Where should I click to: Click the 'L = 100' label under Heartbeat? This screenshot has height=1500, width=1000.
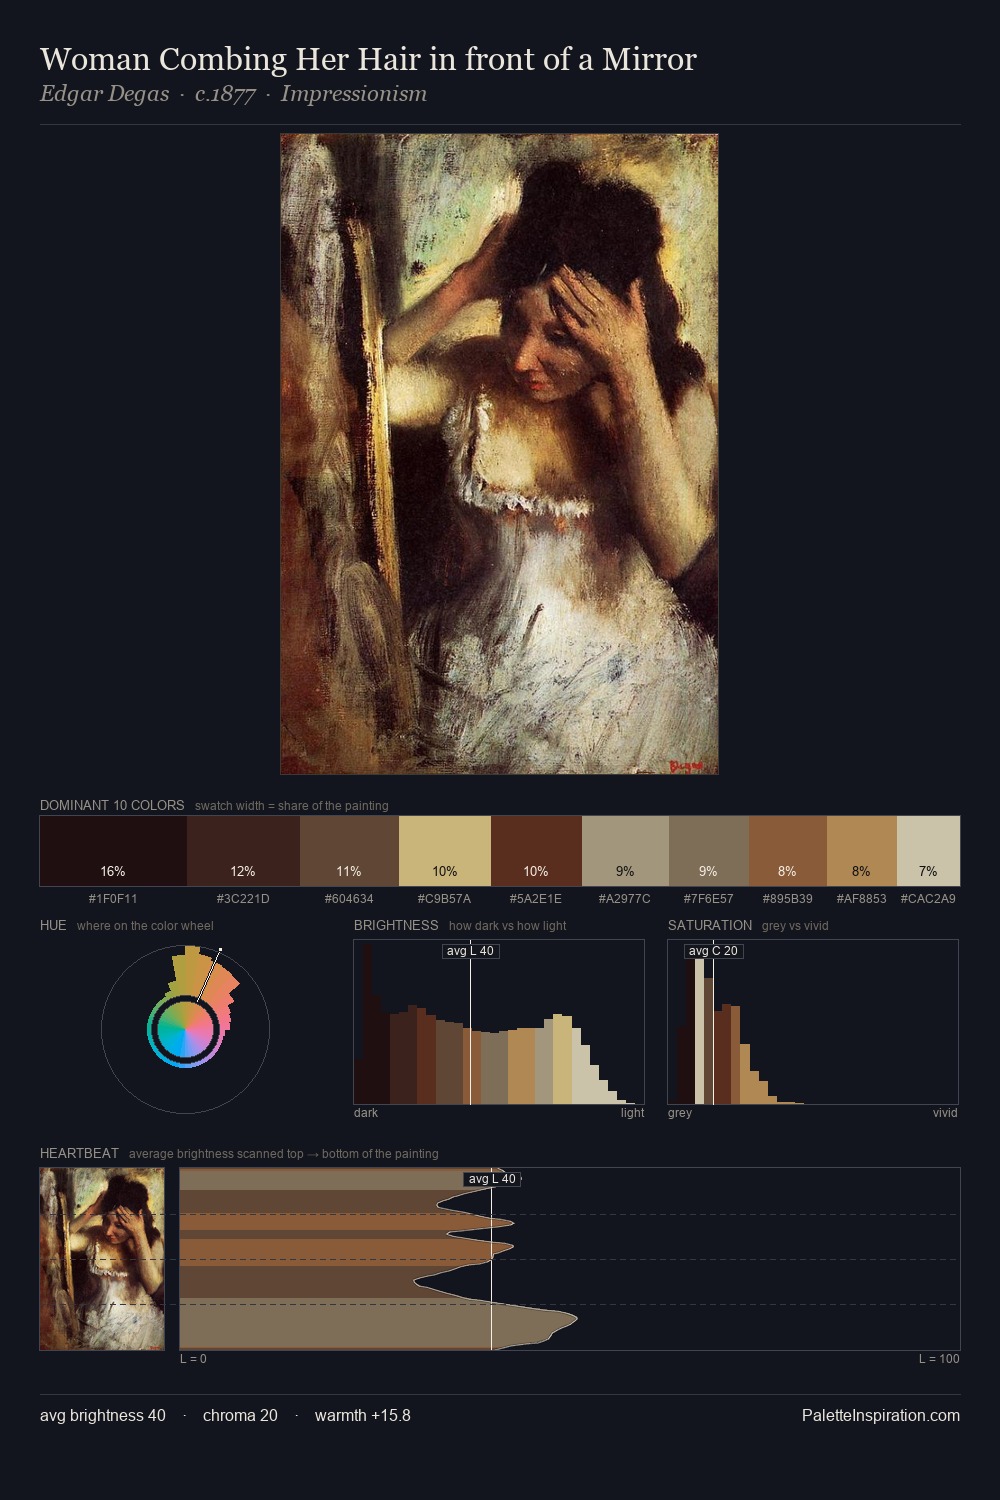tap(939, 1358)
